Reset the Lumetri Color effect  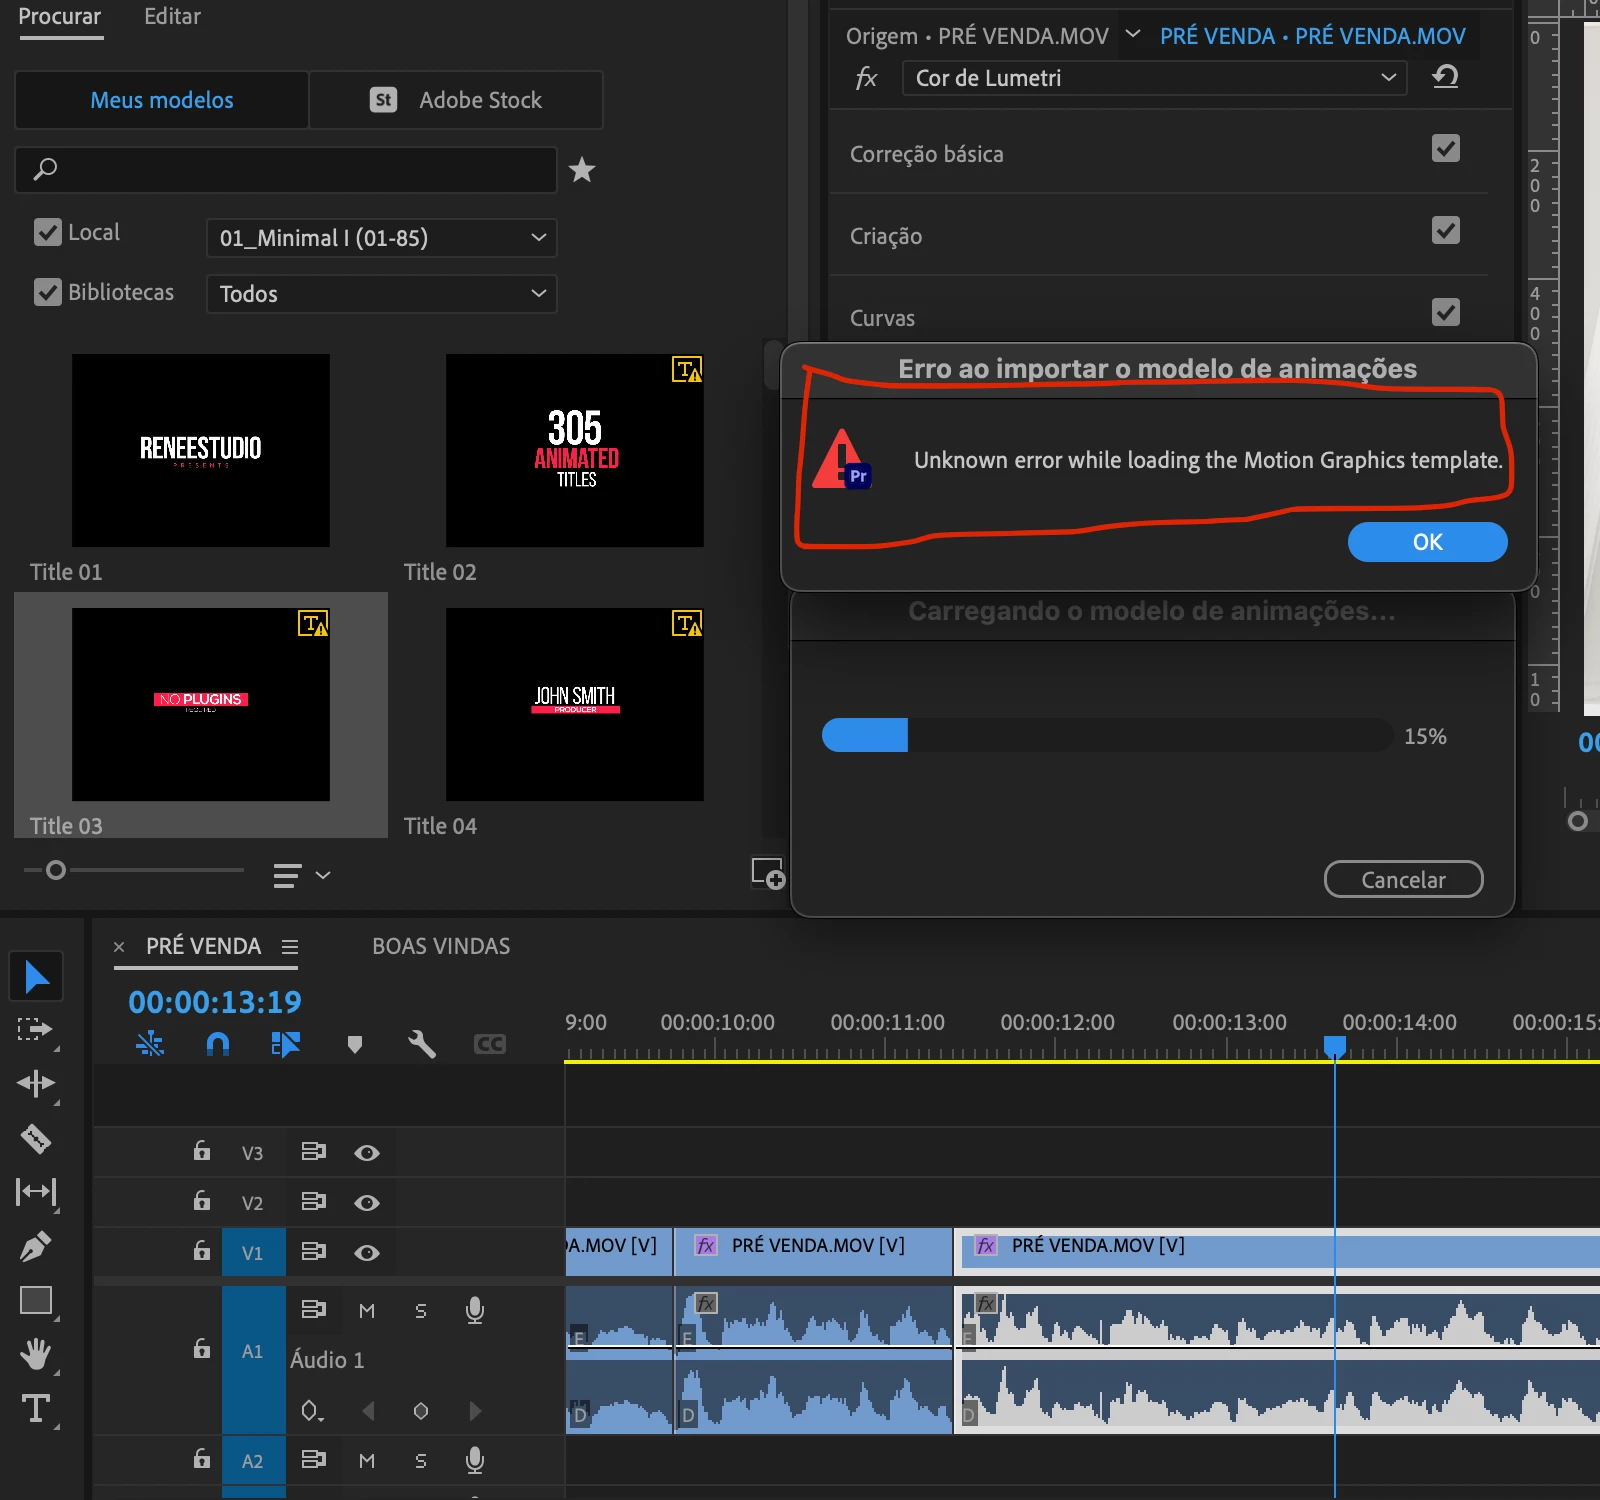coord(1445,77)
